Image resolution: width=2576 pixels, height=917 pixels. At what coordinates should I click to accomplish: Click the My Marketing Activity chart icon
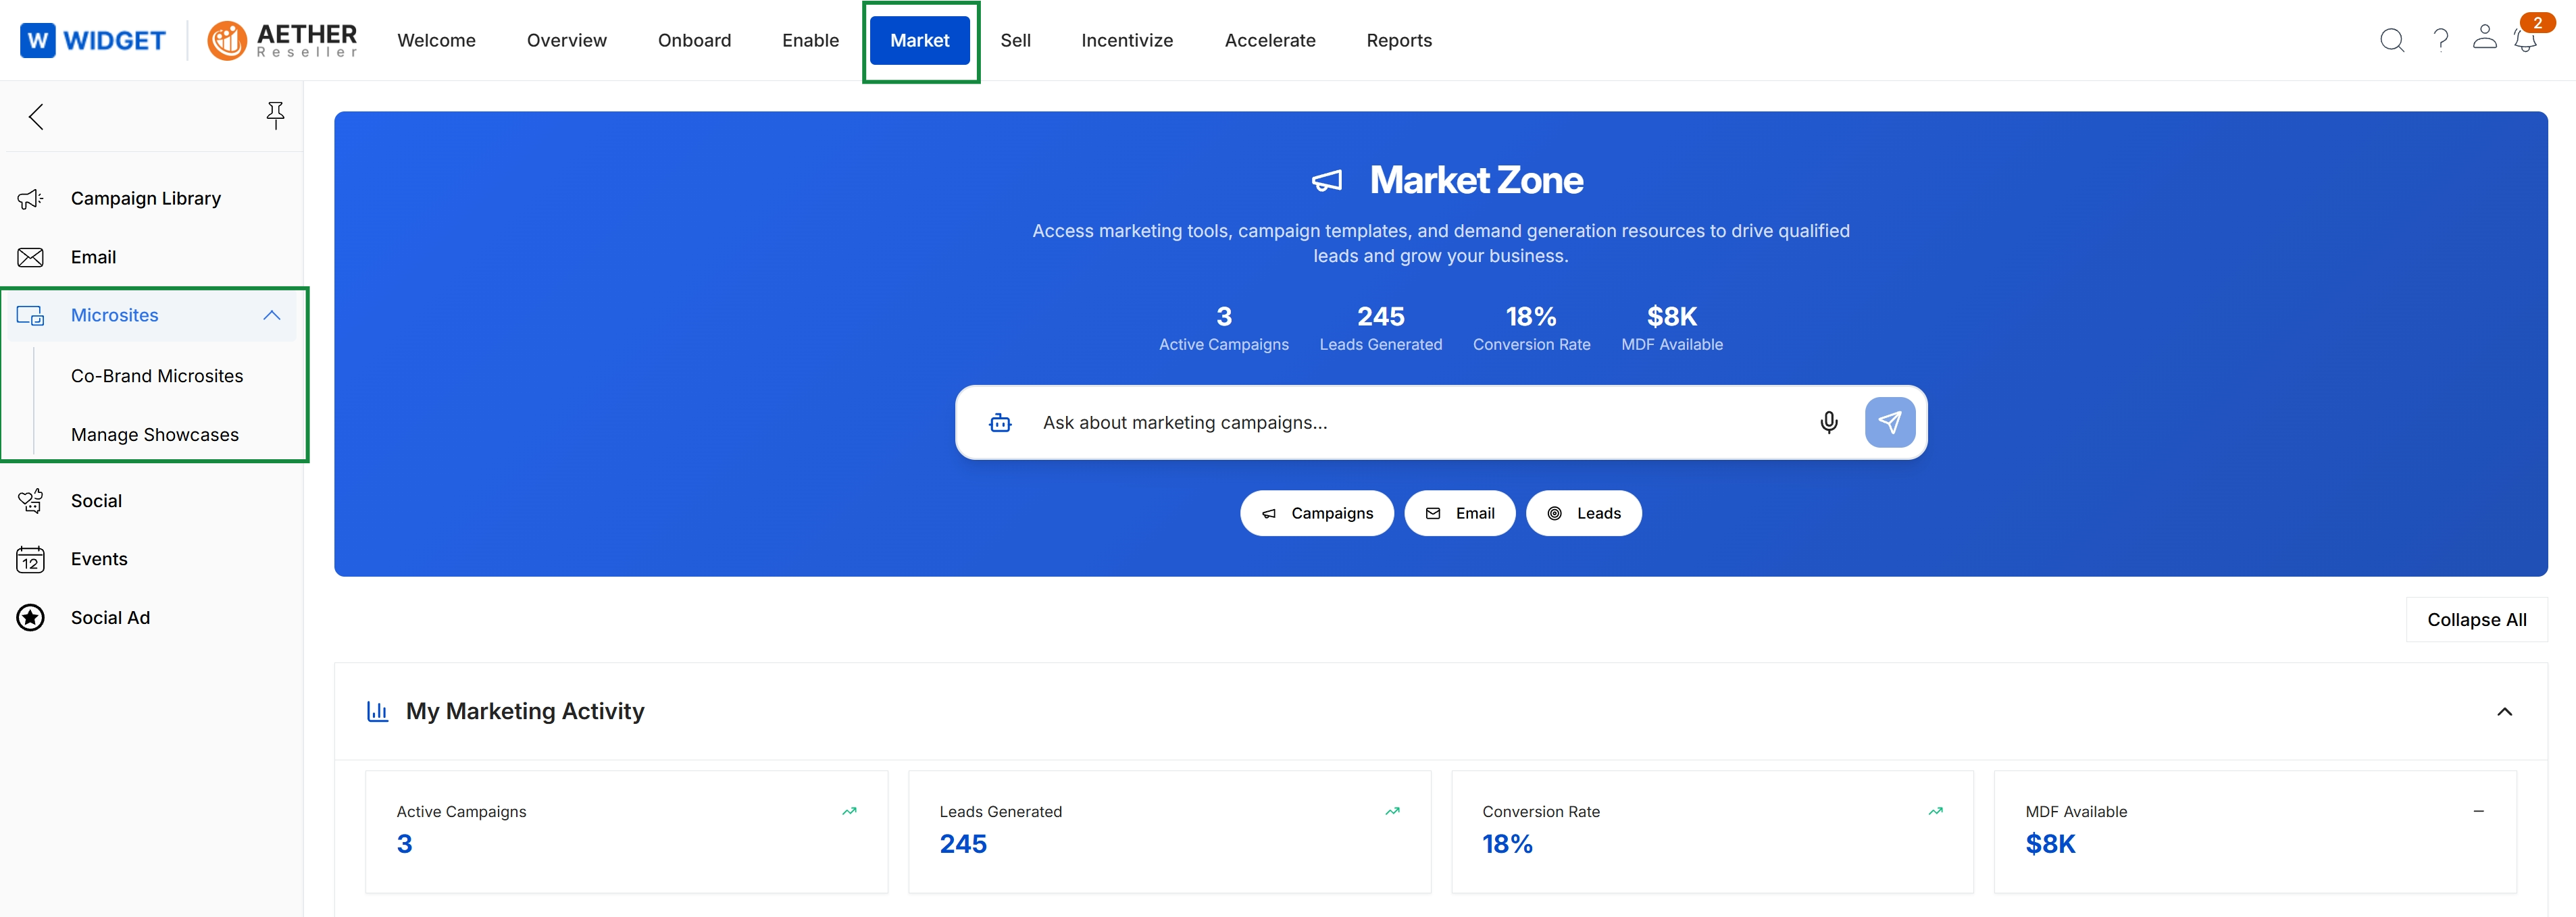tap(377, 711)
